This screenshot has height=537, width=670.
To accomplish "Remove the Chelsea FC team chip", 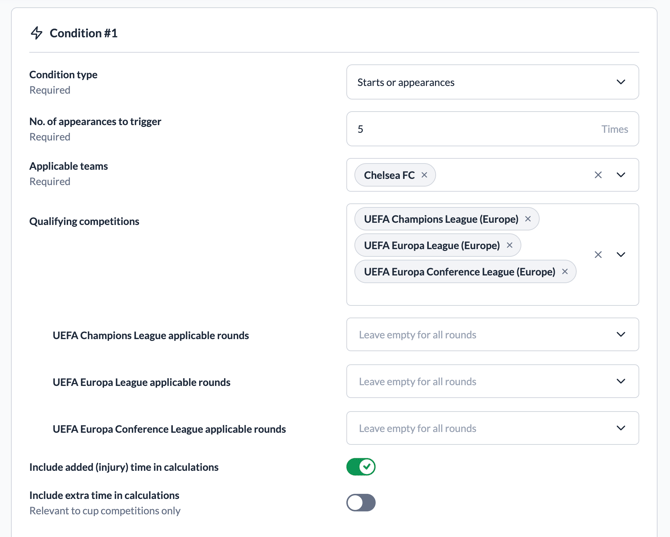I will [x=424, y=175].
